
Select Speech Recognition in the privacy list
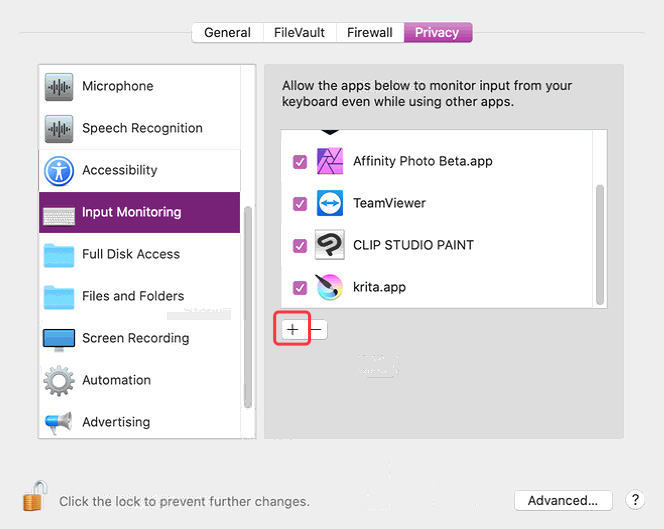click(x=140, y=128)
